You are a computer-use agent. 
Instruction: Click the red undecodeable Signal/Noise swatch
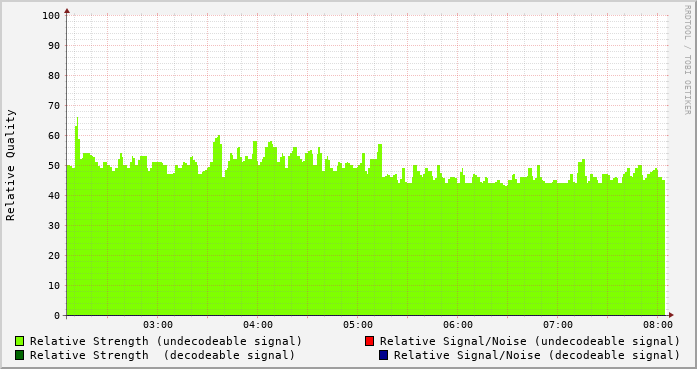369,341
